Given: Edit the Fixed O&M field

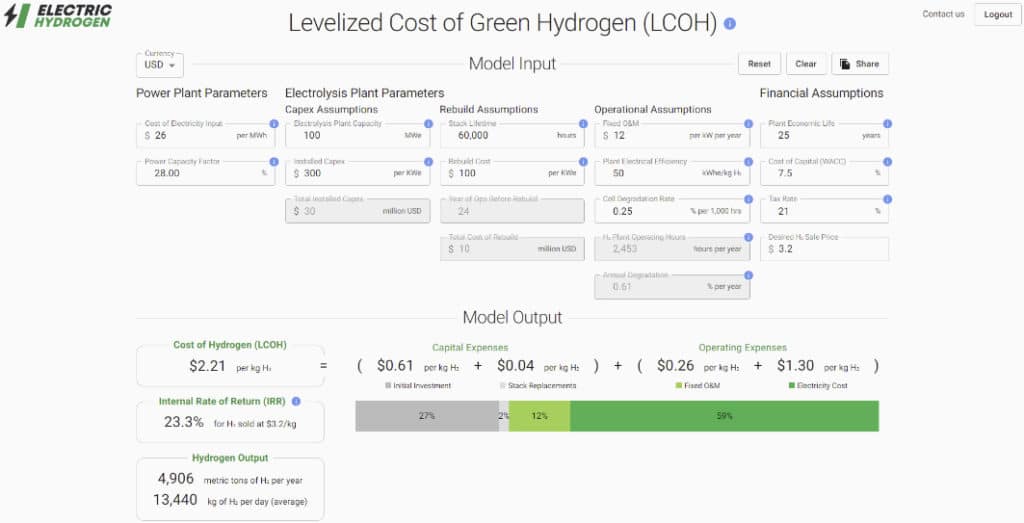Looking at the screenshot, I should tap(672, 135).
